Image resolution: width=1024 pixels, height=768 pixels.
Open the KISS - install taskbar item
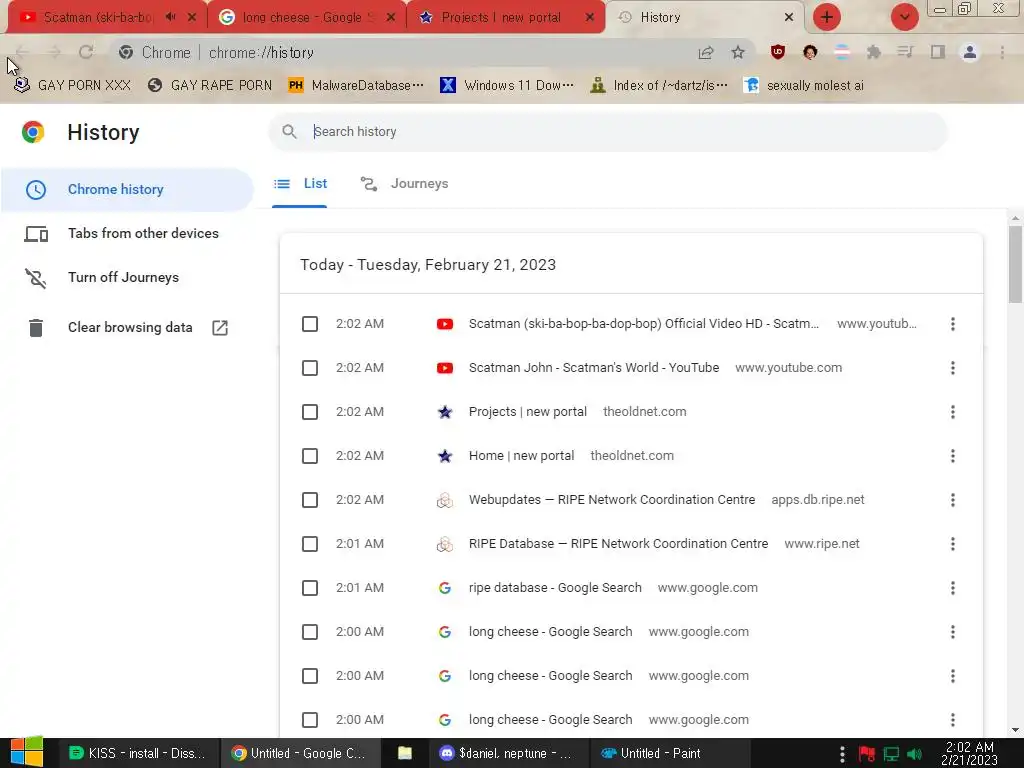(x=137, y=753)
